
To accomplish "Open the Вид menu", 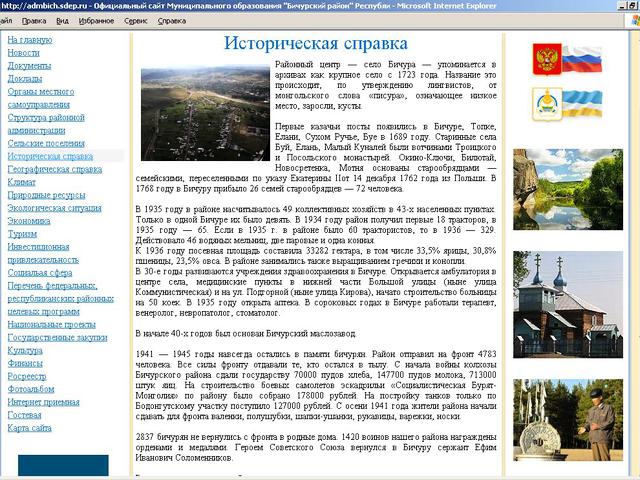I will 62,21.
